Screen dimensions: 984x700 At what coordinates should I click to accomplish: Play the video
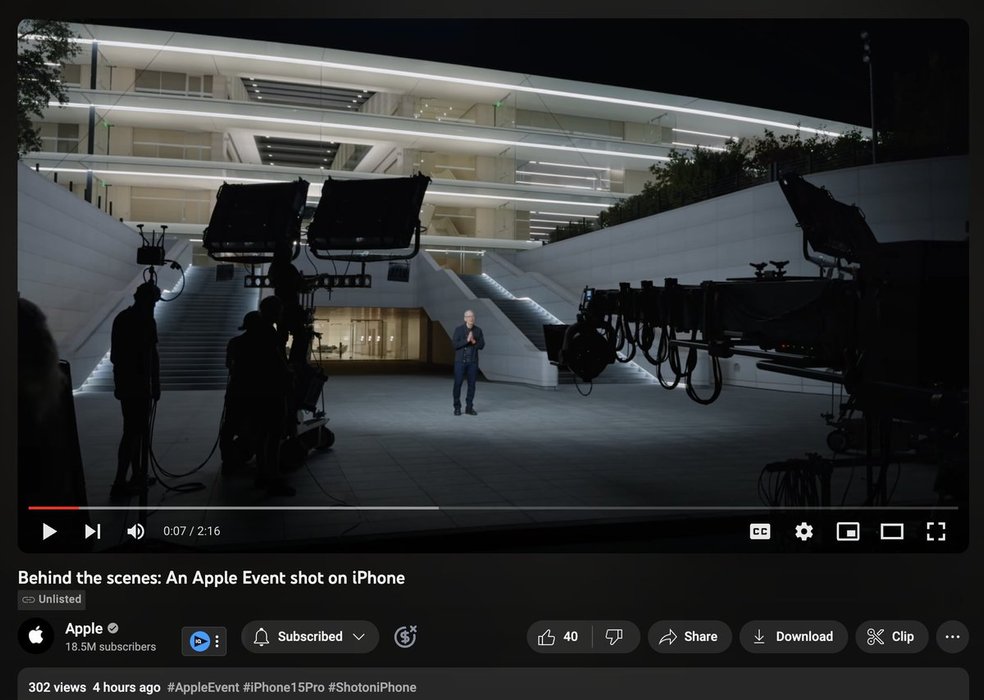click(49, 532)
